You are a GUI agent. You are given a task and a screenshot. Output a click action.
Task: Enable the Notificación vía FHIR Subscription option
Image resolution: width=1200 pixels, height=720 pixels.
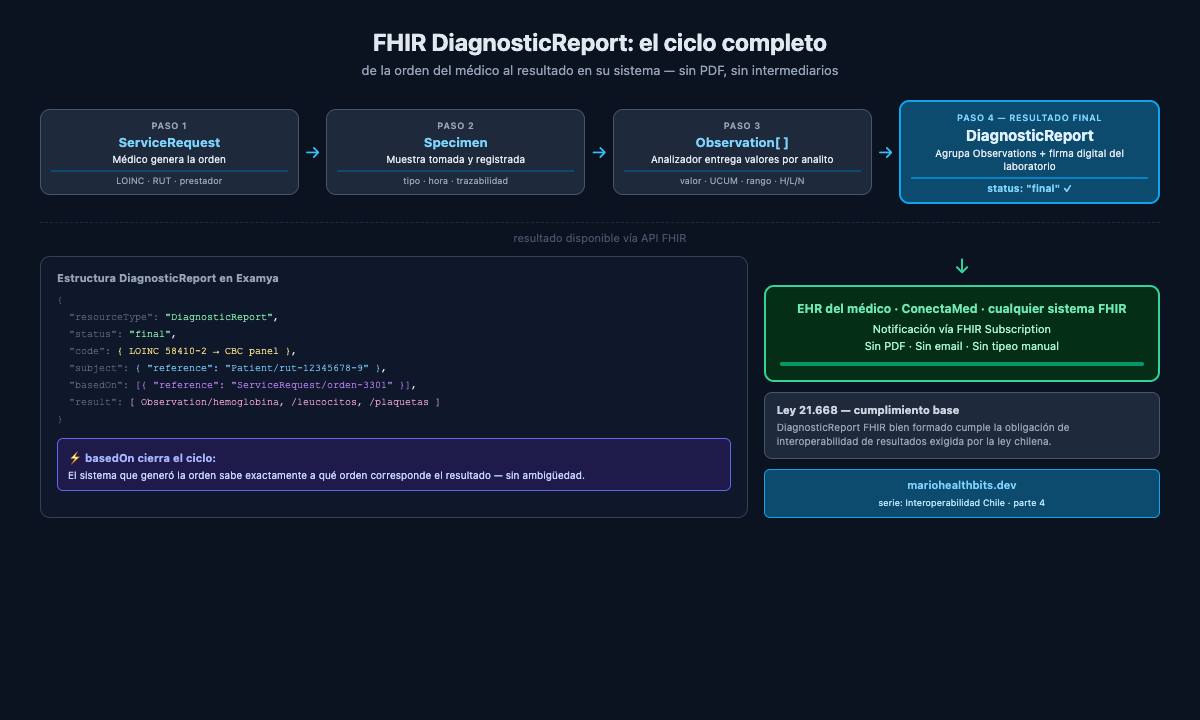click(961, 329)
